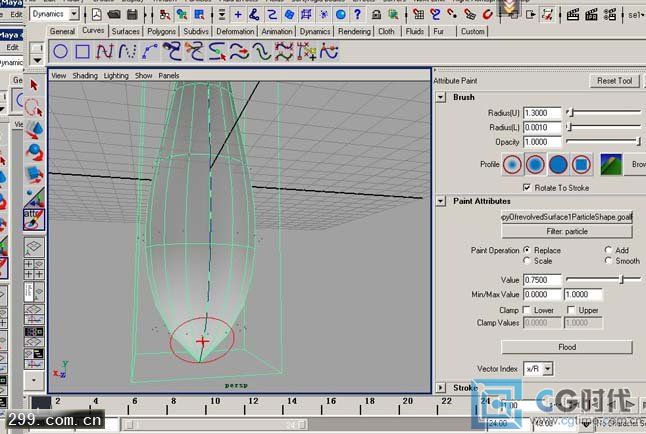Click the paint Value slider
This screenshot has height=434, width=646.
click(x=604, y=280)
